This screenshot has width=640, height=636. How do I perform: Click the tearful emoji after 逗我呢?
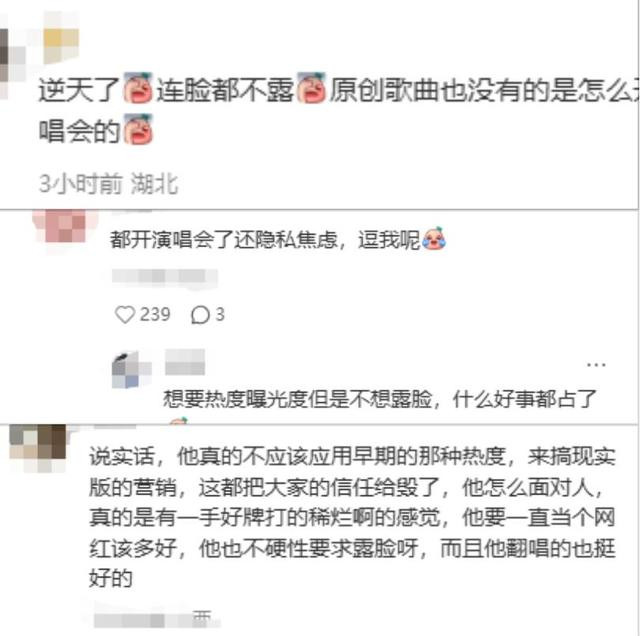pos(434,238)
